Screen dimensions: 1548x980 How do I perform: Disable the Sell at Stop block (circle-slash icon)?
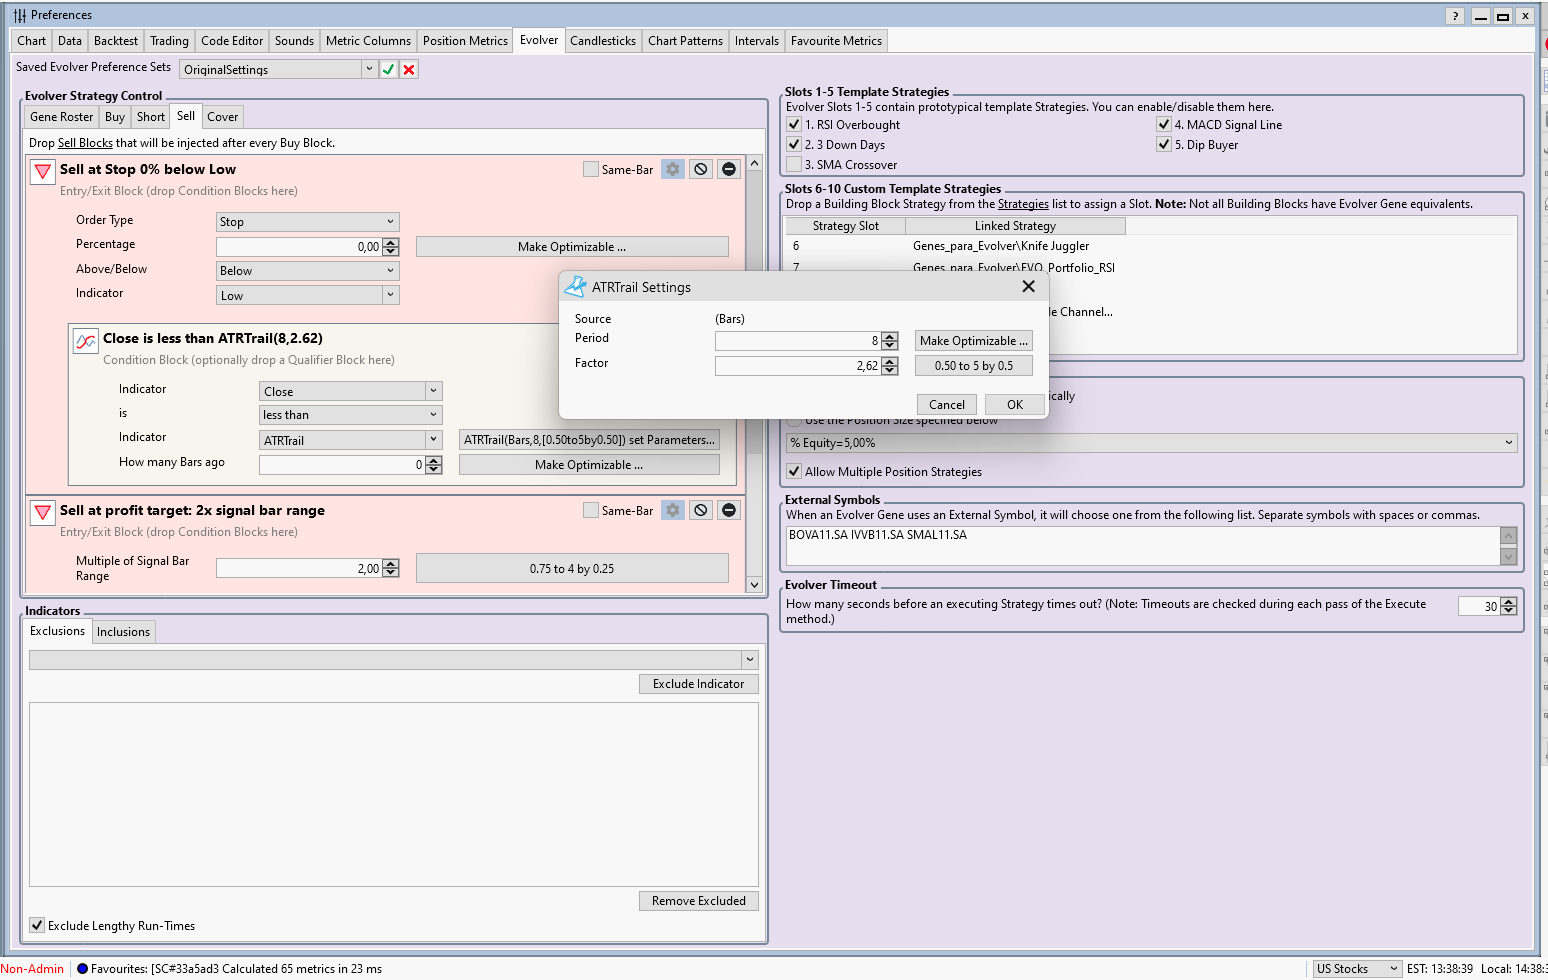701,169
